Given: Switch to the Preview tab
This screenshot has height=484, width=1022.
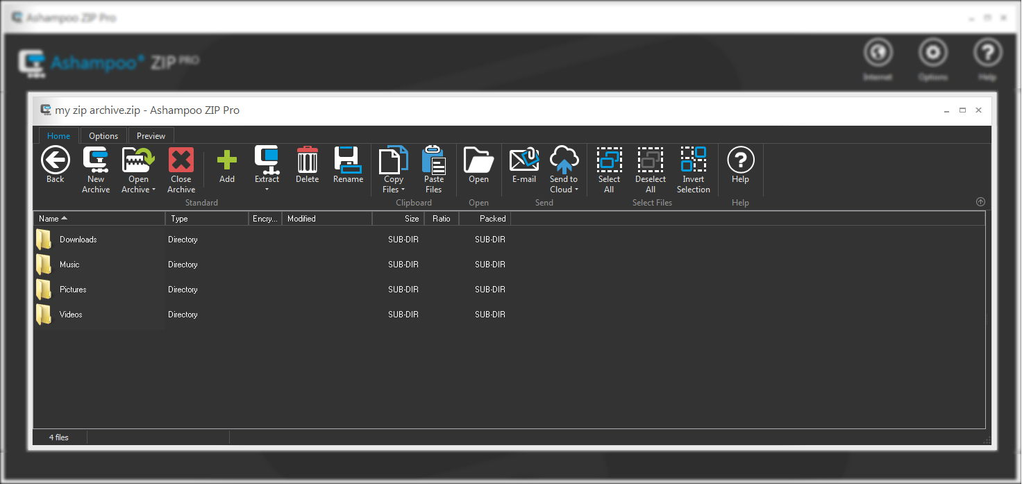Looking at the screenshot, I should pos(151,135).
